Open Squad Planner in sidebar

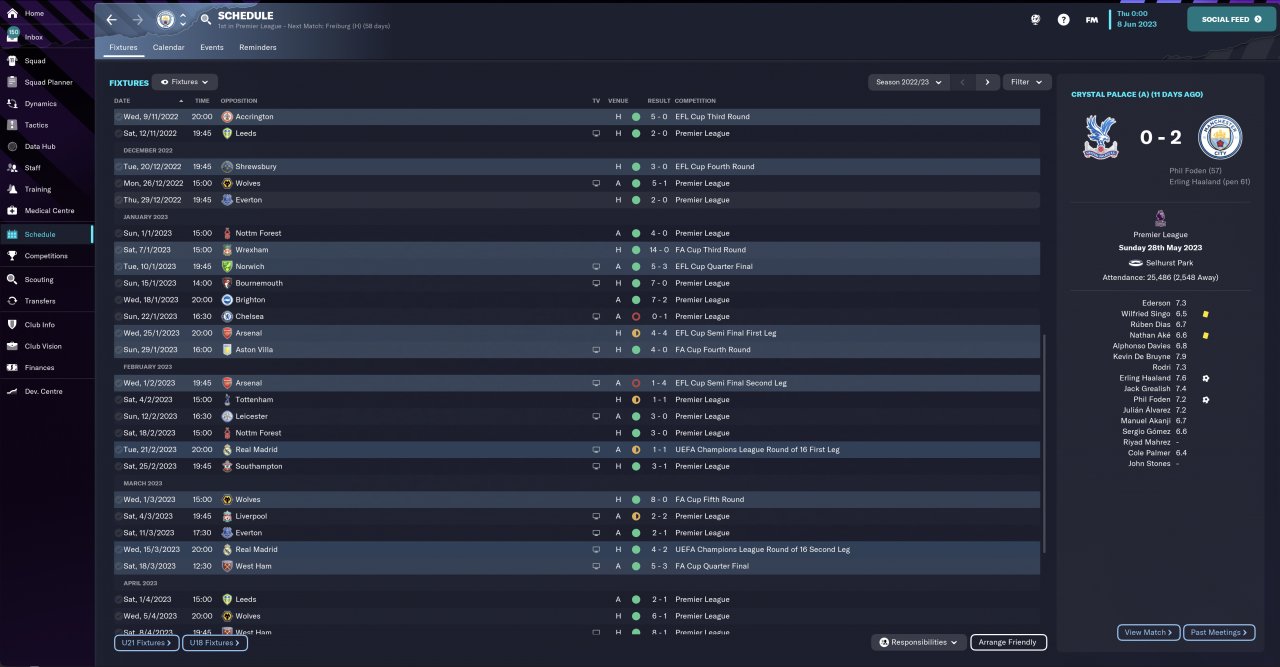click(x=48, y=82)
